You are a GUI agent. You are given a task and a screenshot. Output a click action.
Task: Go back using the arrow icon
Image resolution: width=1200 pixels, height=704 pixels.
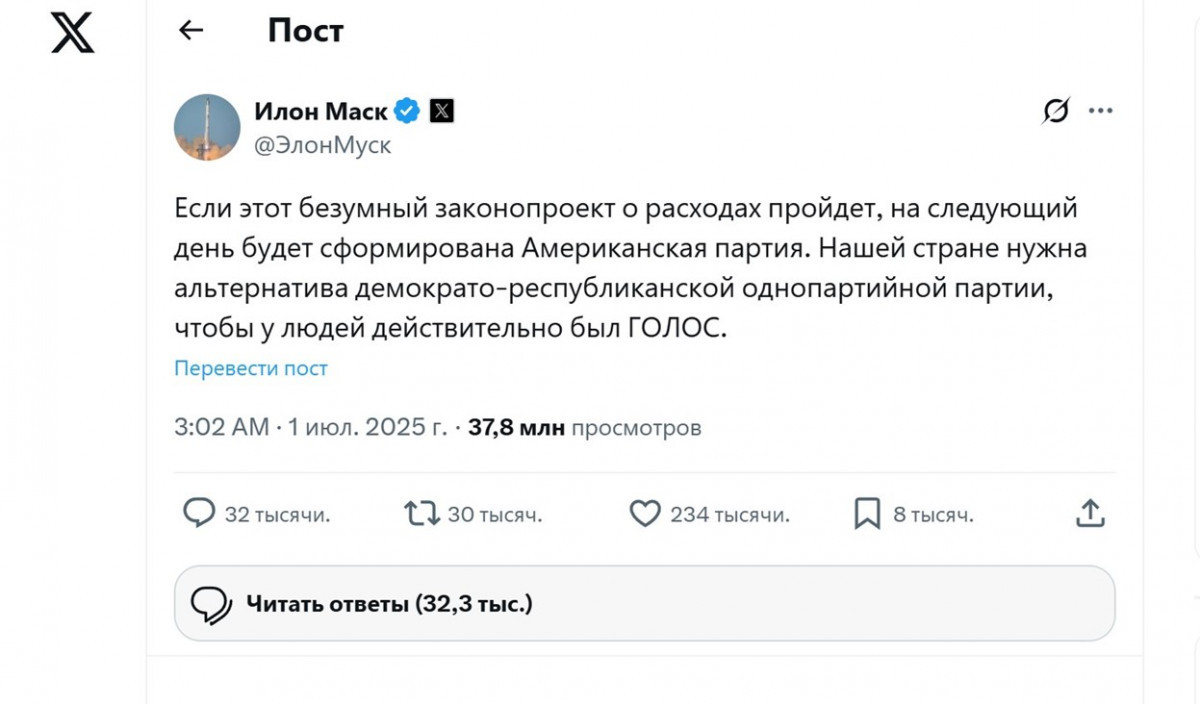coord(190,31)
